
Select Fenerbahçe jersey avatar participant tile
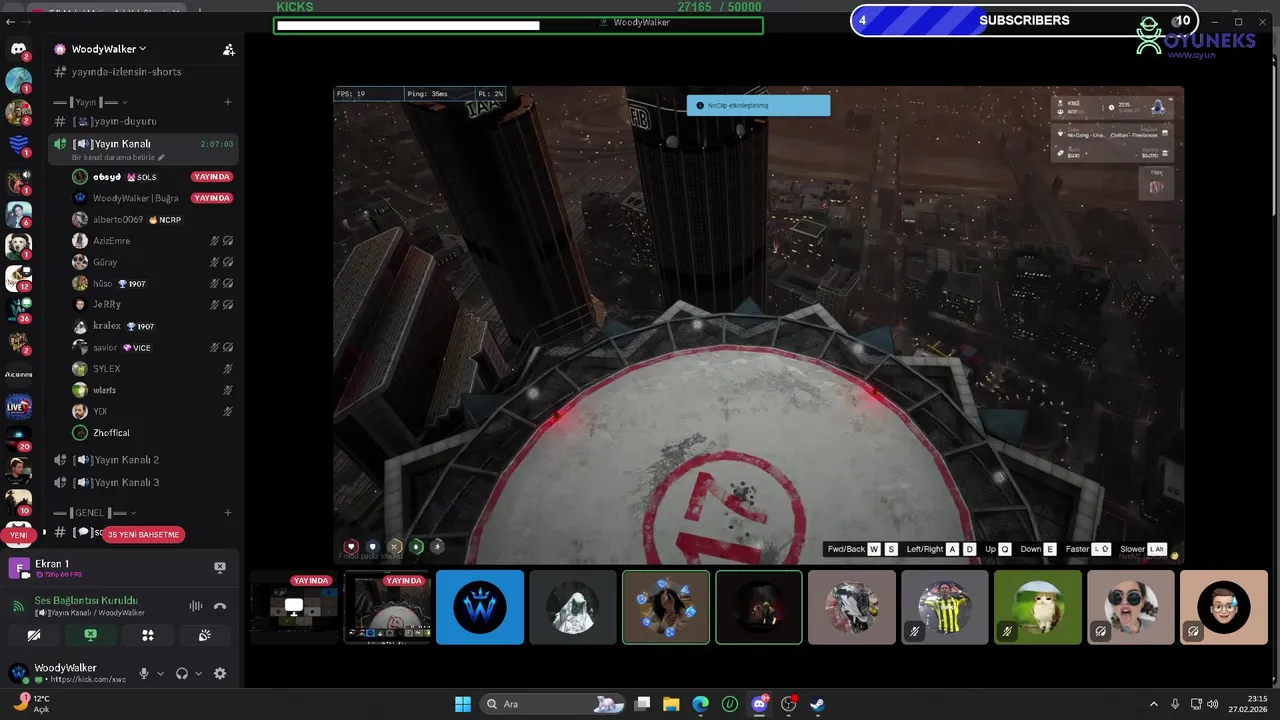[945, 607]
